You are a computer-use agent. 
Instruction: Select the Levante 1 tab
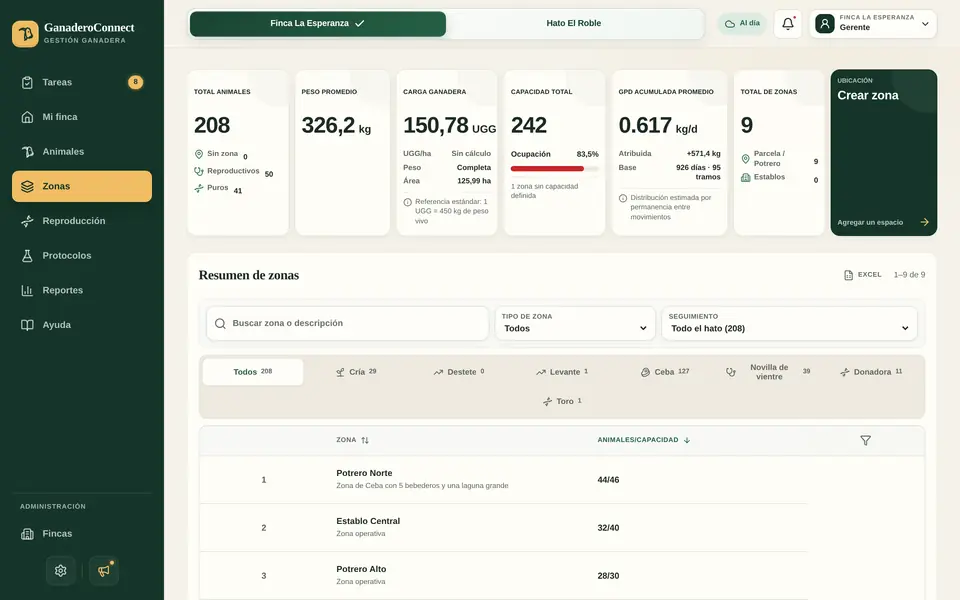(562, 372)
